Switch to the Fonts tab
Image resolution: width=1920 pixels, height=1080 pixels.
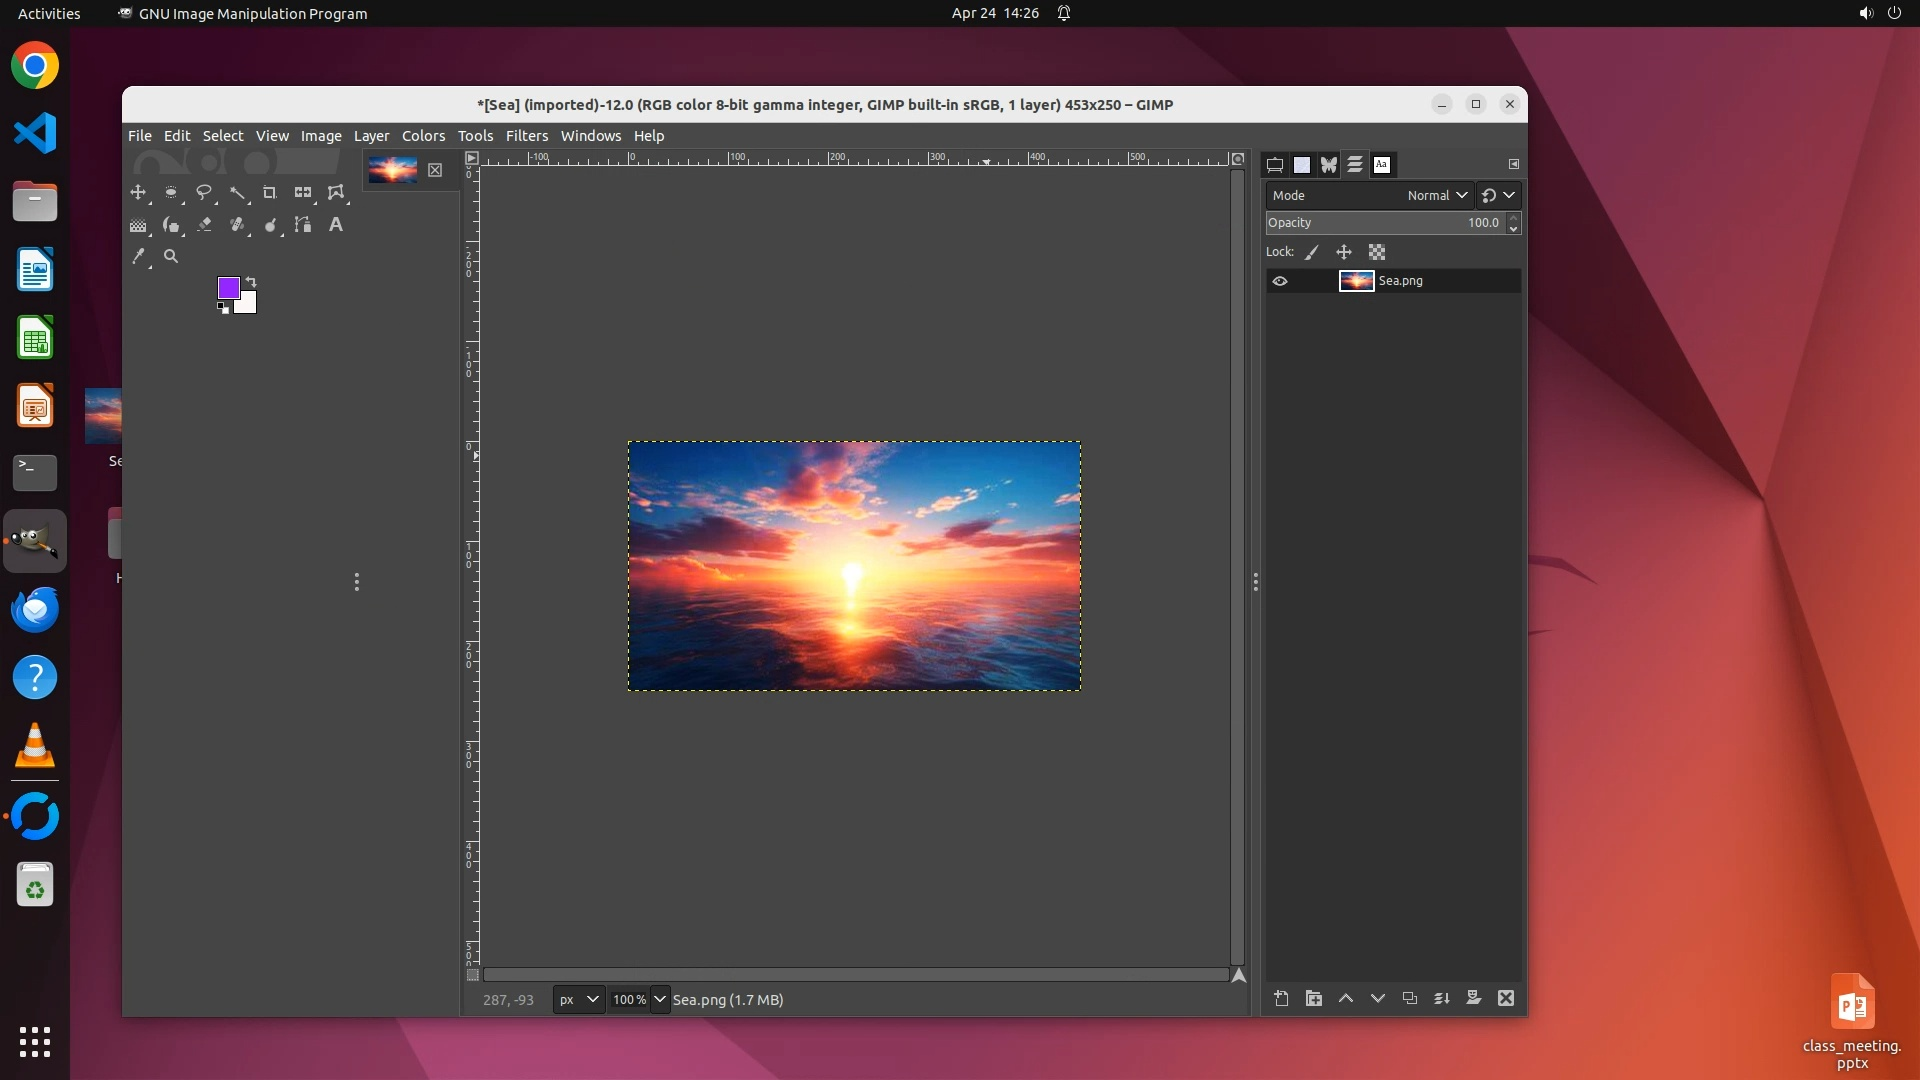(x=1382, y=165)
